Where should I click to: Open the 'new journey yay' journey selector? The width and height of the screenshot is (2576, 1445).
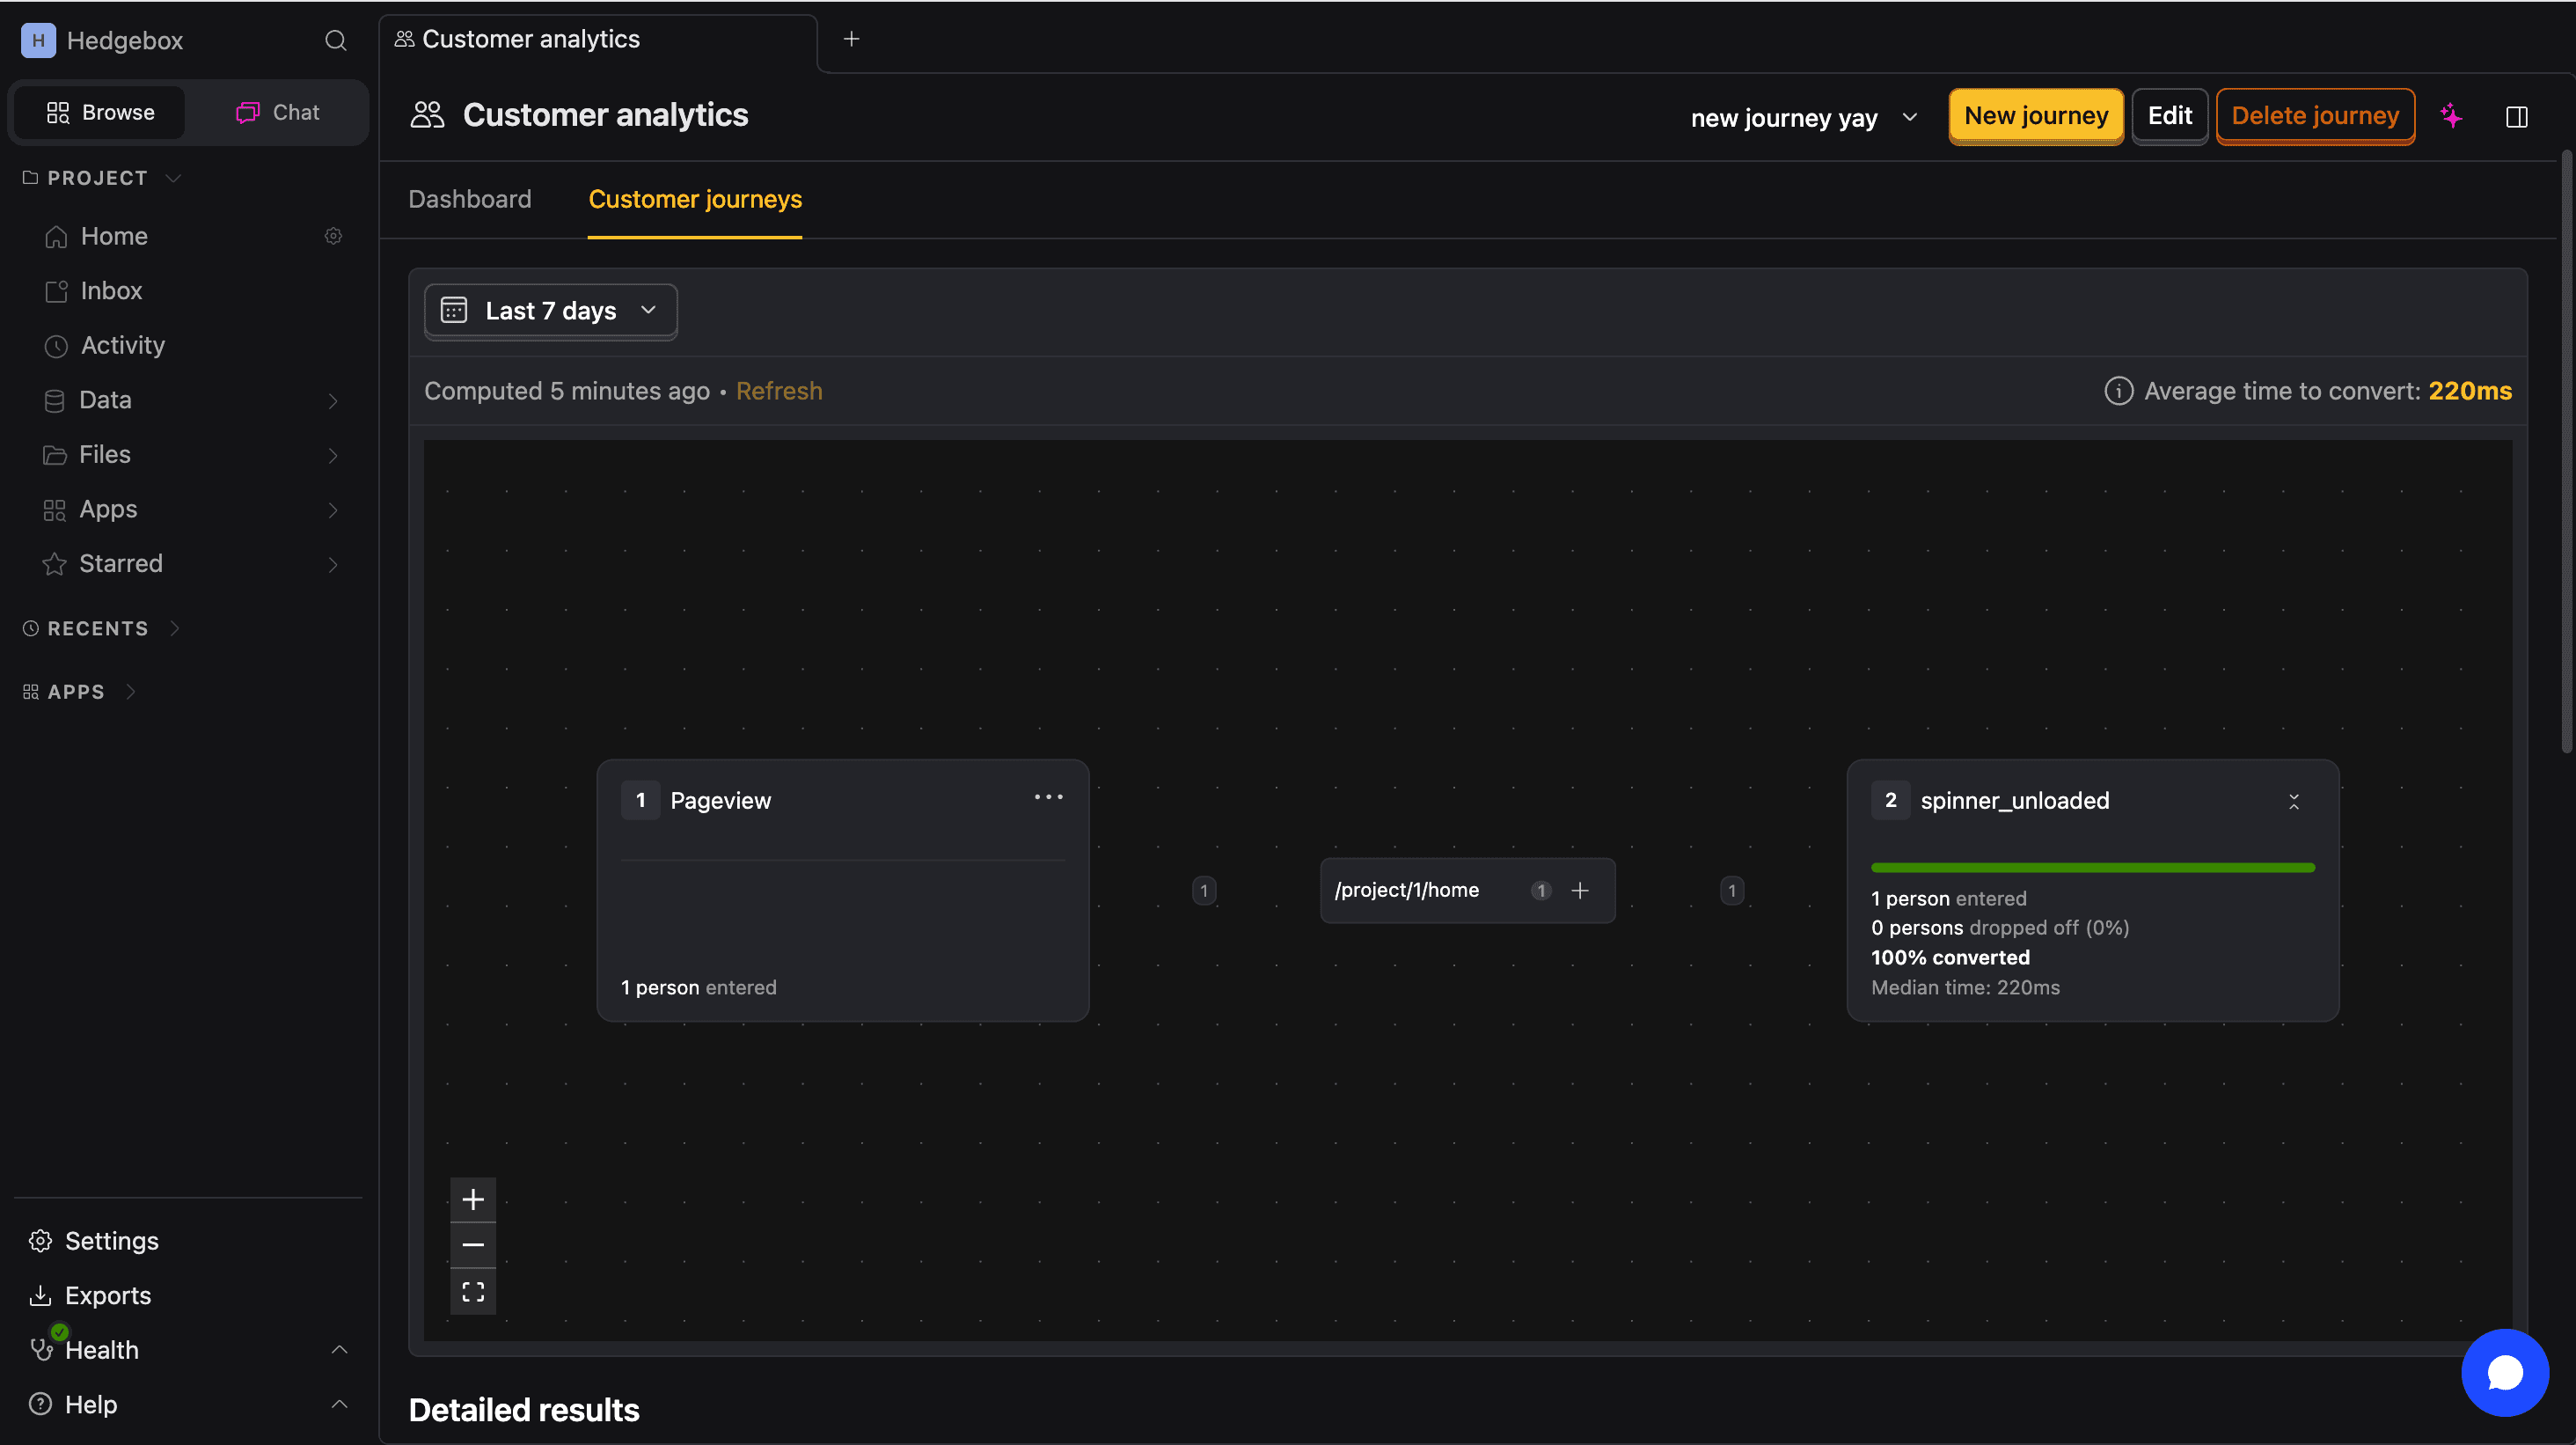[x=1803, y=116]
